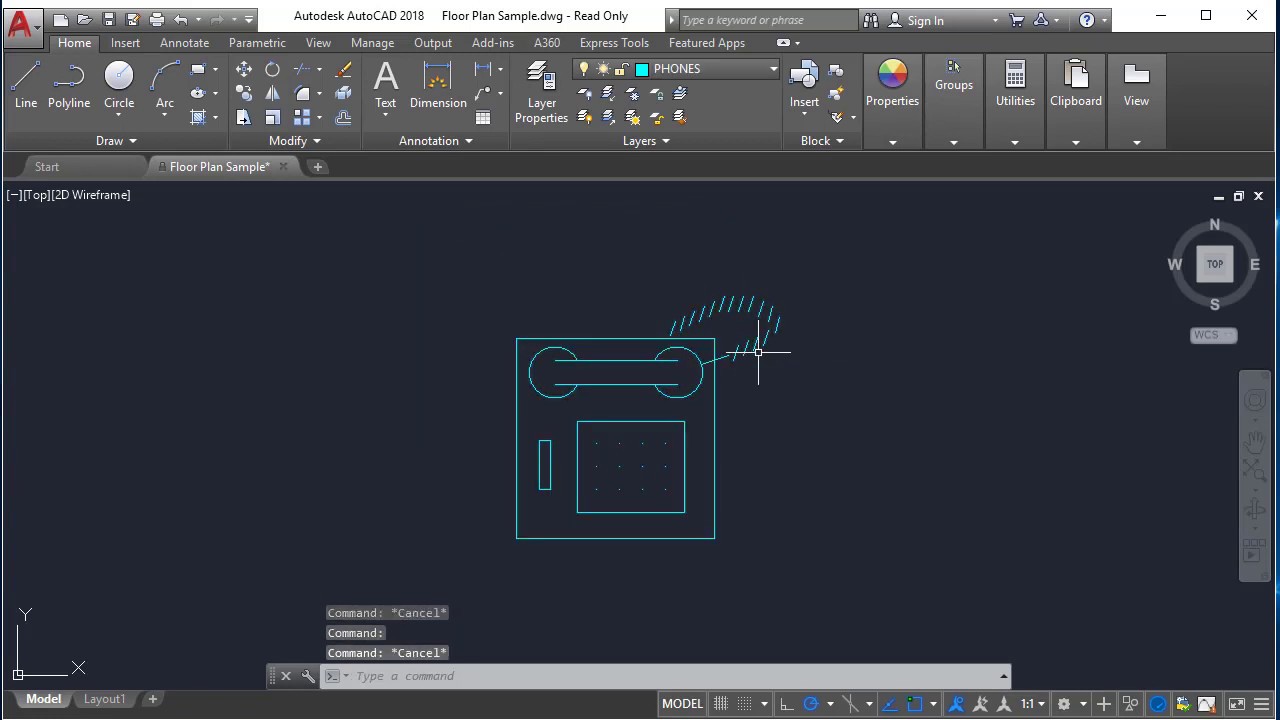Pick the Arc tool

click(165, 85)
